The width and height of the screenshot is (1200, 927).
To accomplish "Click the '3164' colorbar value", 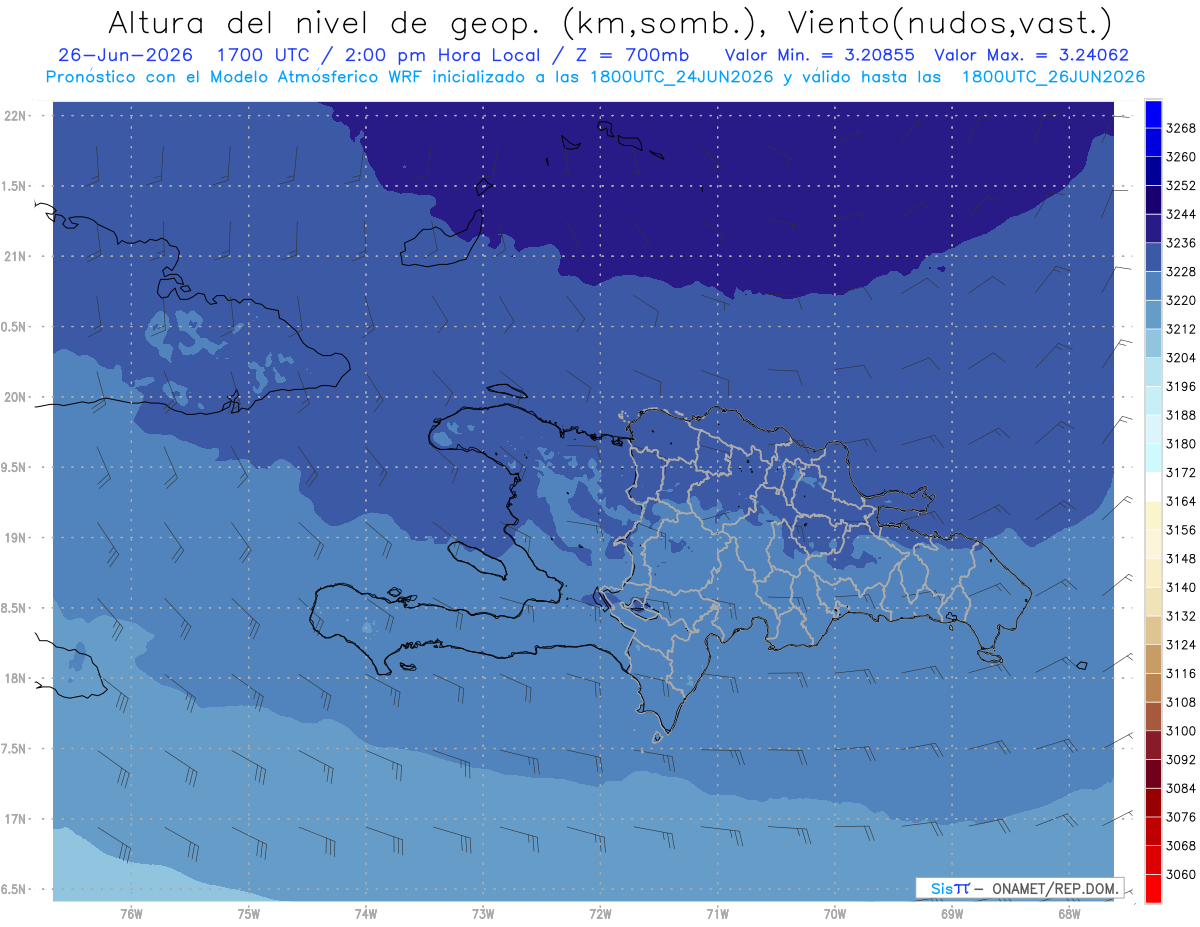I will 1181,501.
